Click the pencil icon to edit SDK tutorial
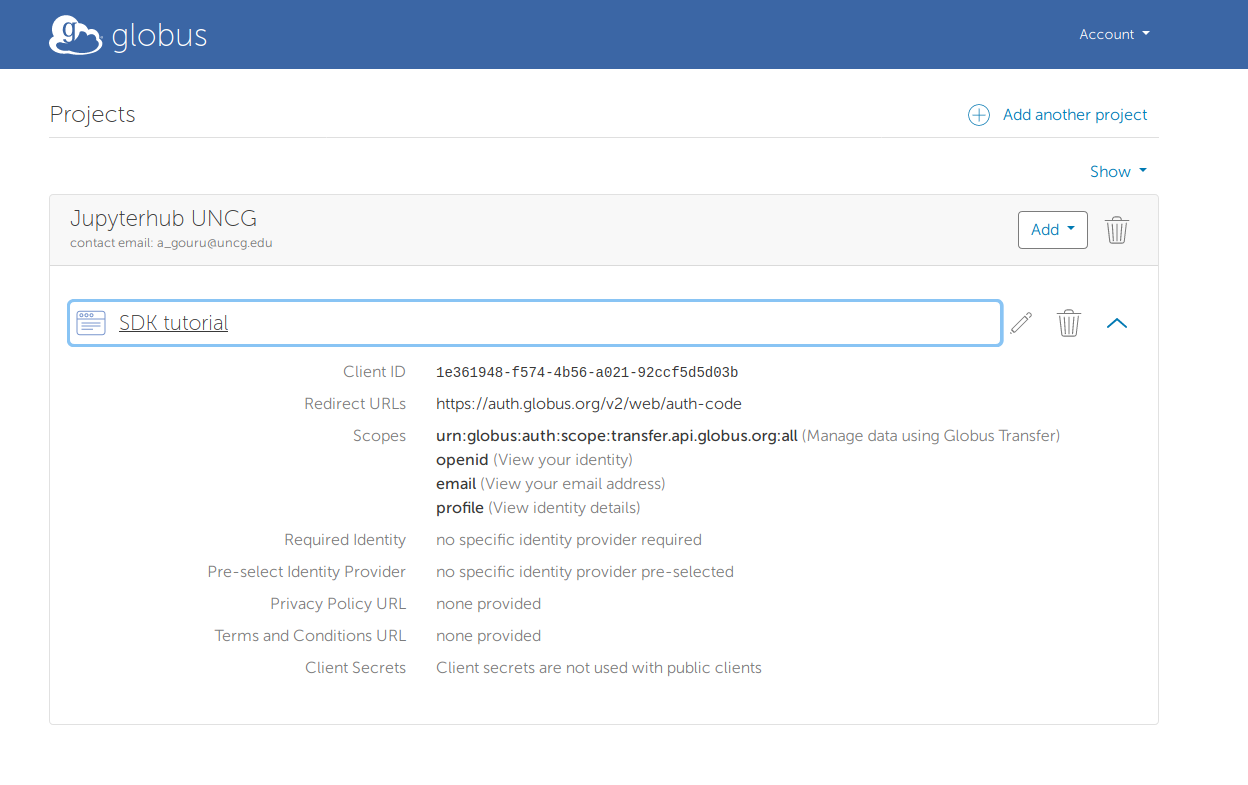 tap(1020, 322)
